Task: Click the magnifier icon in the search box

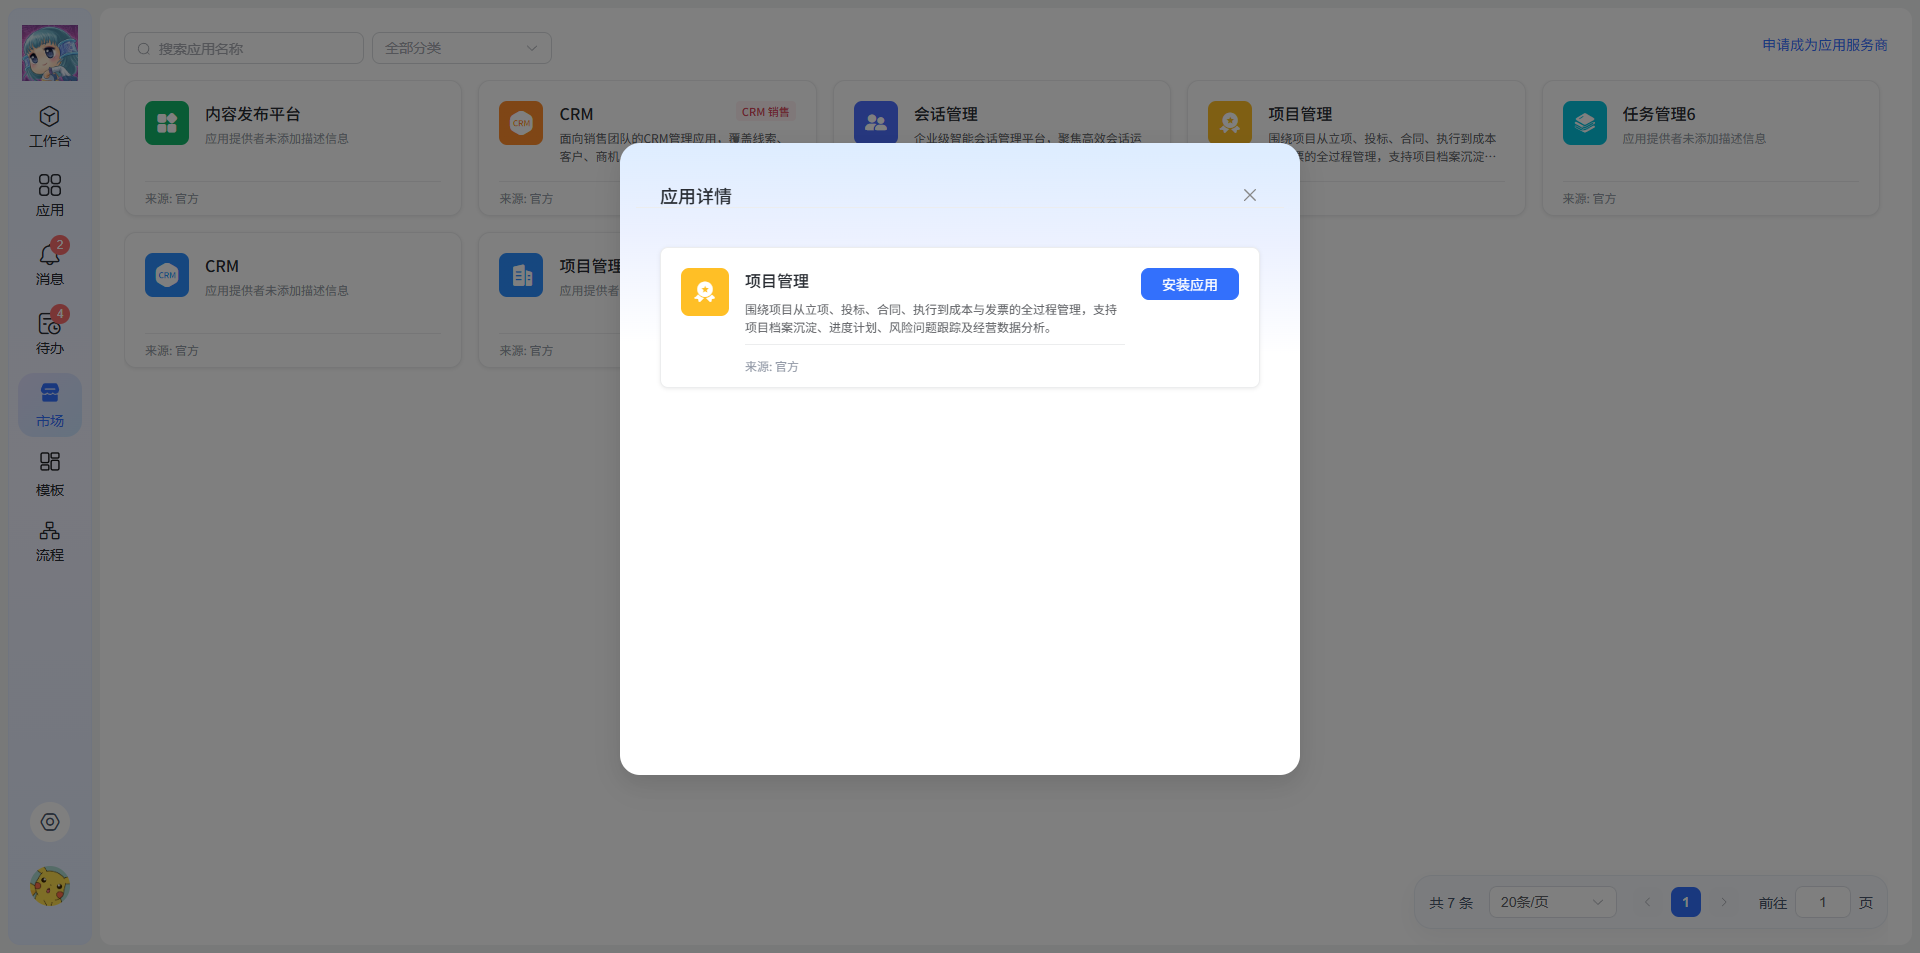Action: (144, 48)
